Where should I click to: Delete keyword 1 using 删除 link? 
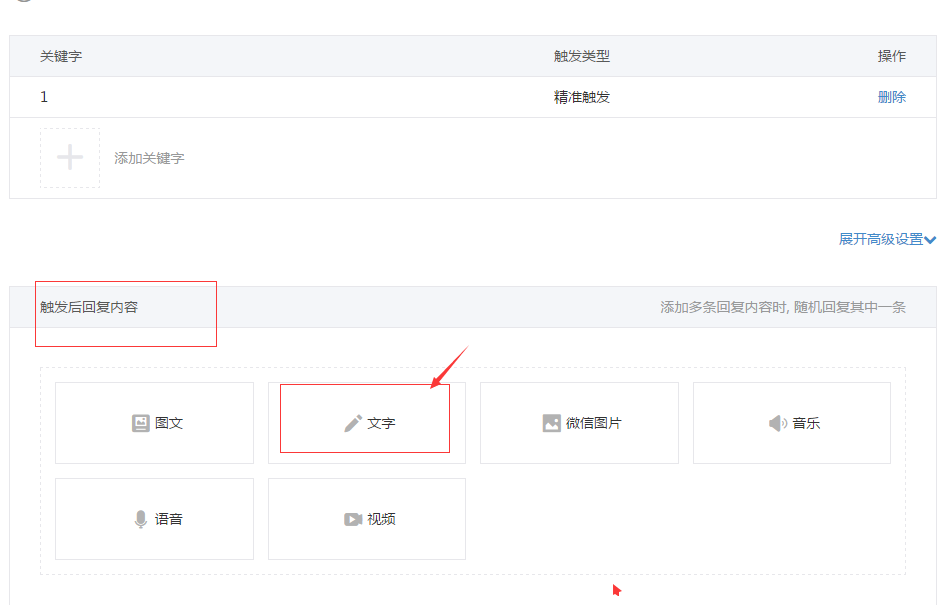coord(891,97)
